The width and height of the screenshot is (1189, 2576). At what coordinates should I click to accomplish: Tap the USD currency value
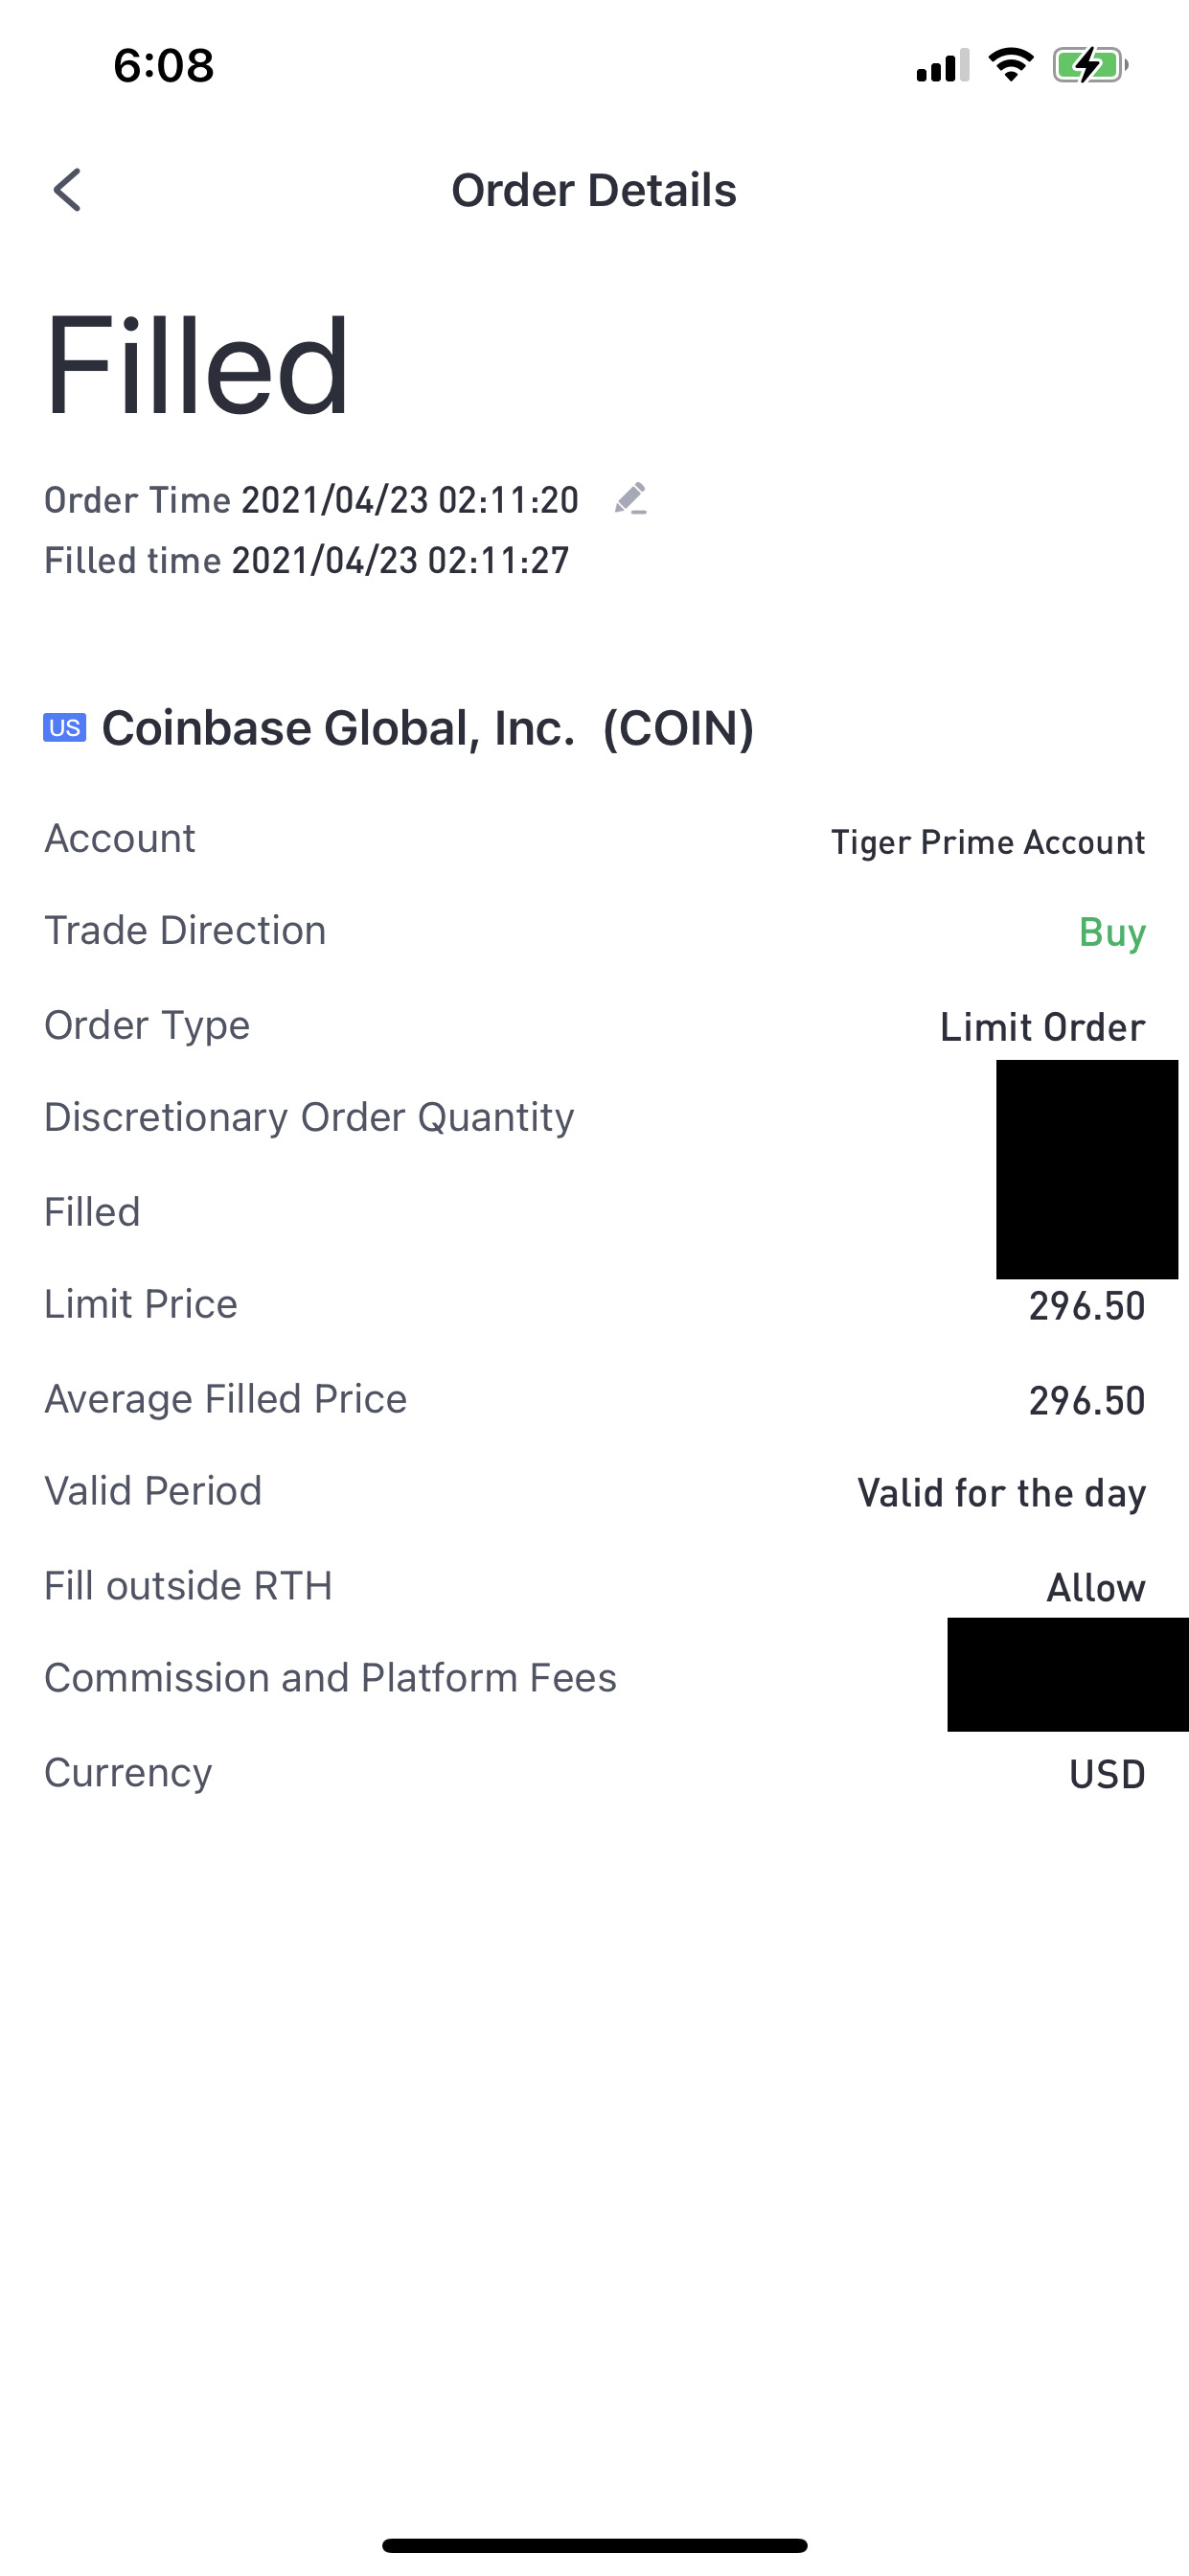(1107, 1774)
